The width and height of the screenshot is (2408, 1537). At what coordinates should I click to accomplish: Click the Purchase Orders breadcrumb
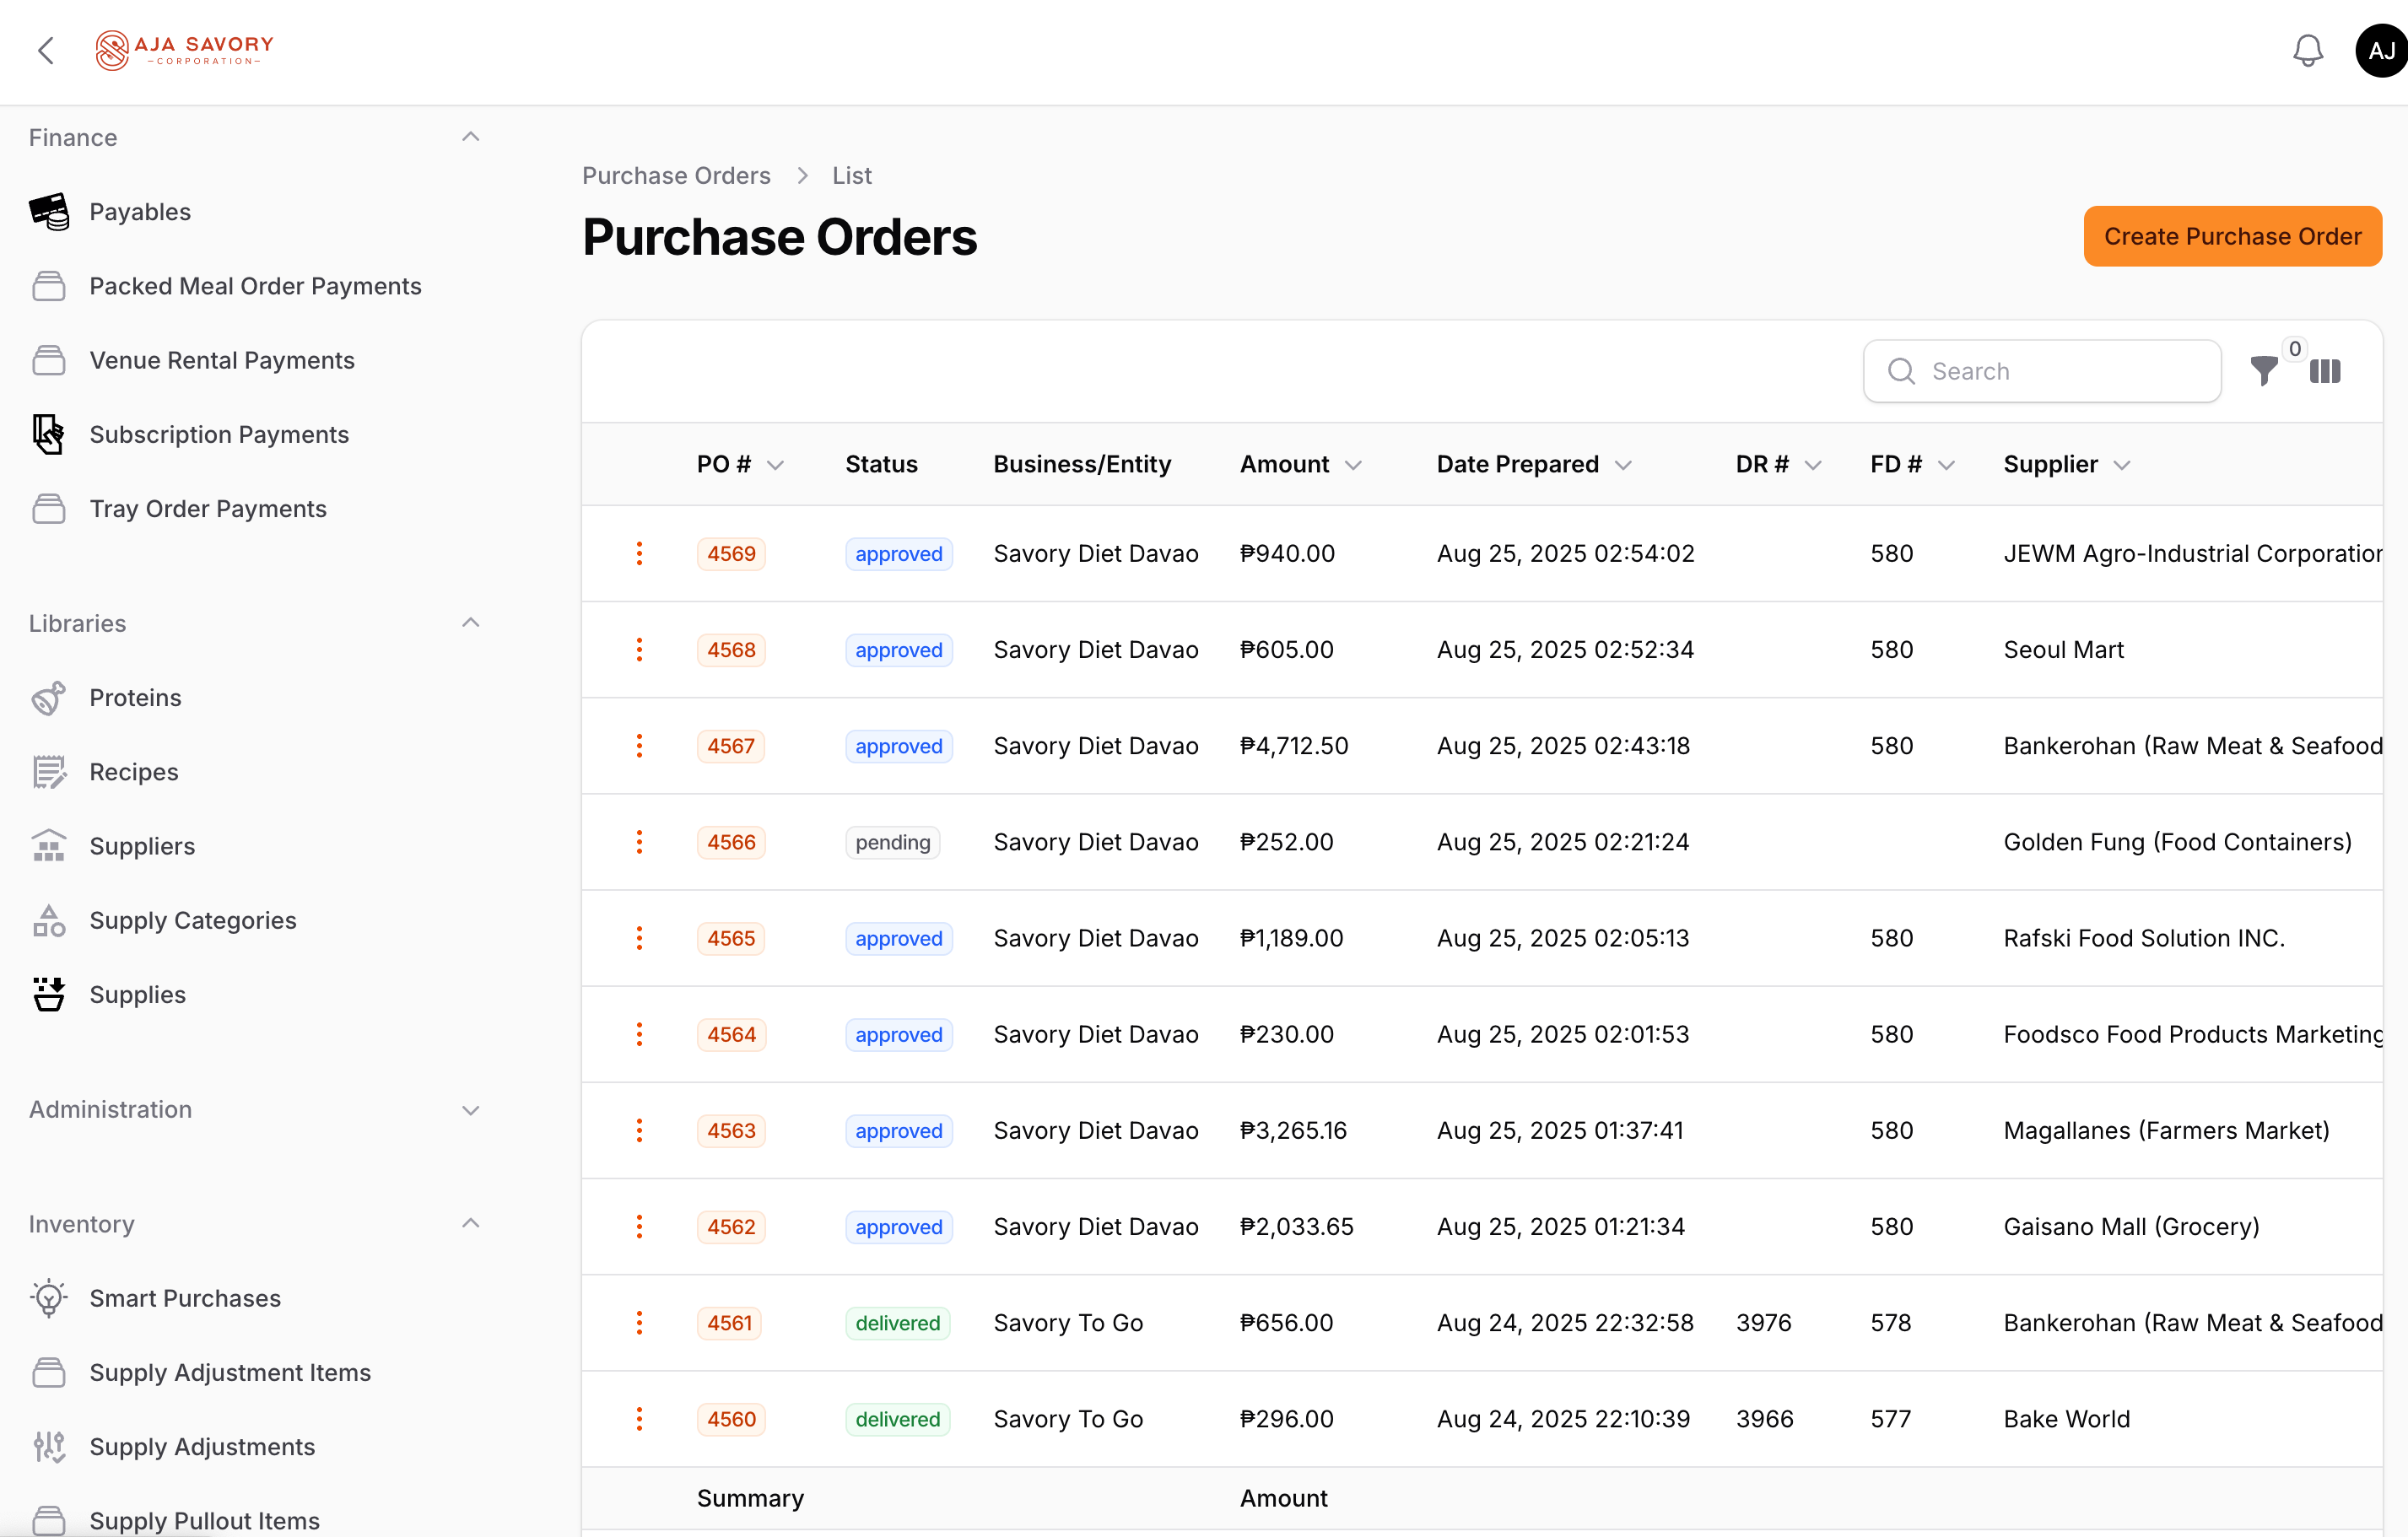[676, 175]
